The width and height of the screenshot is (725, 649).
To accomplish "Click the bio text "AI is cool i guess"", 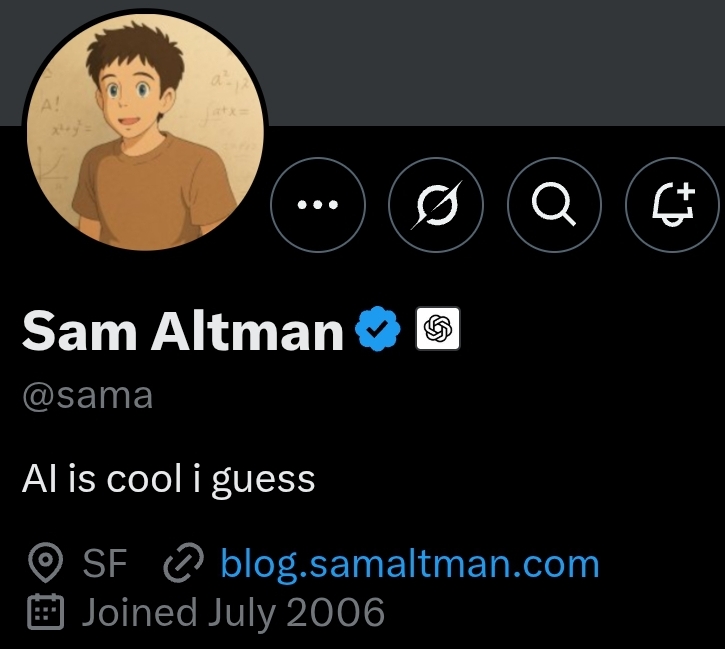I will [x=168, y=479].
